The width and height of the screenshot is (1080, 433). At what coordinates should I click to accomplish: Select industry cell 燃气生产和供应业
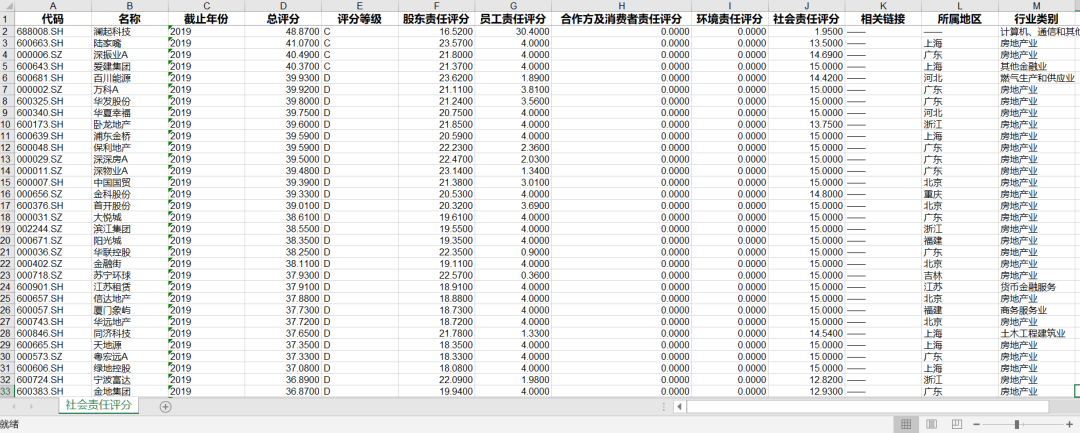1037,78
